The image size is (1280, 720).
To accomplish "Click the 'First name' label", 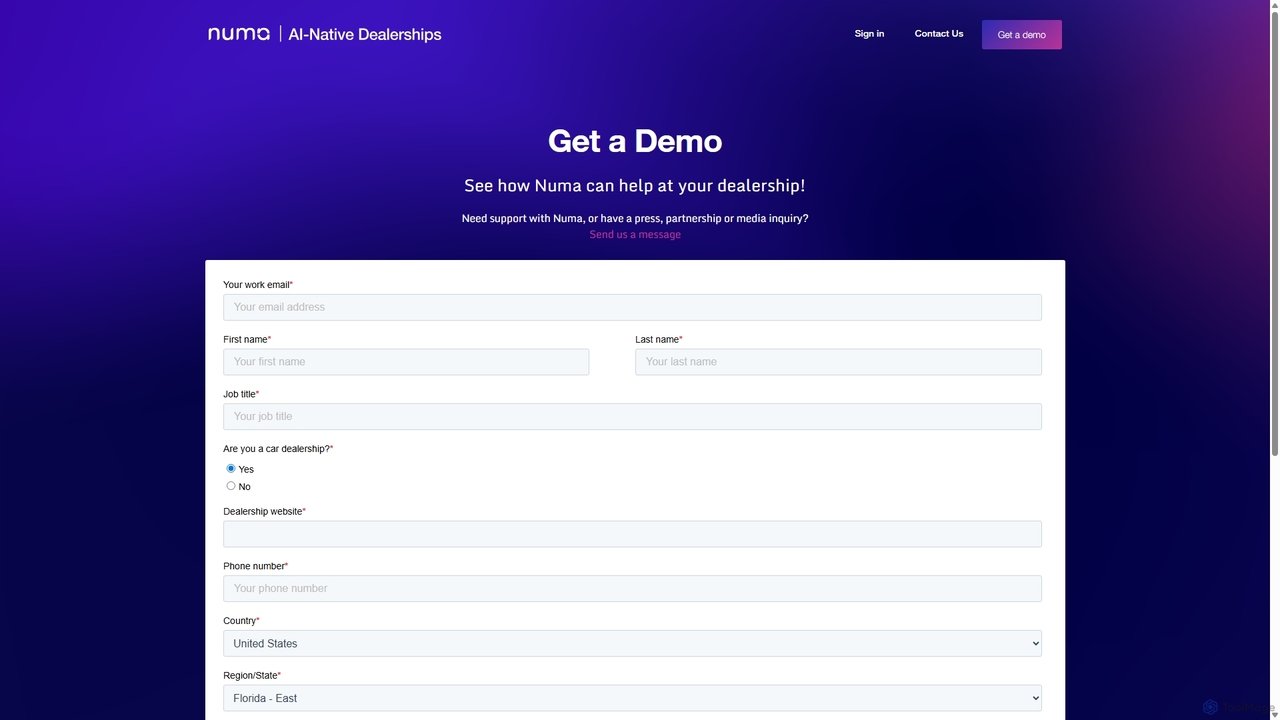I will point(245,340).
